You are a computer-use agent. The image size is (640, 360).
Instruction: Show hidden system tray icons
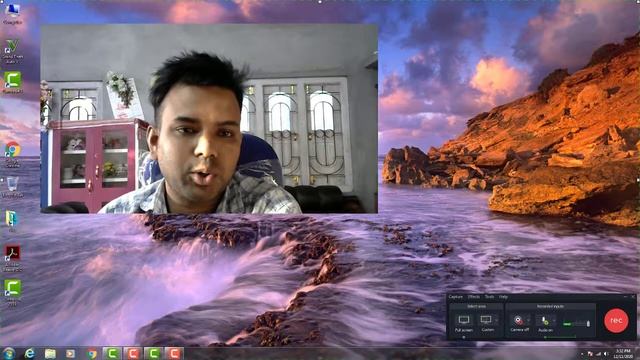pos(582,354)
